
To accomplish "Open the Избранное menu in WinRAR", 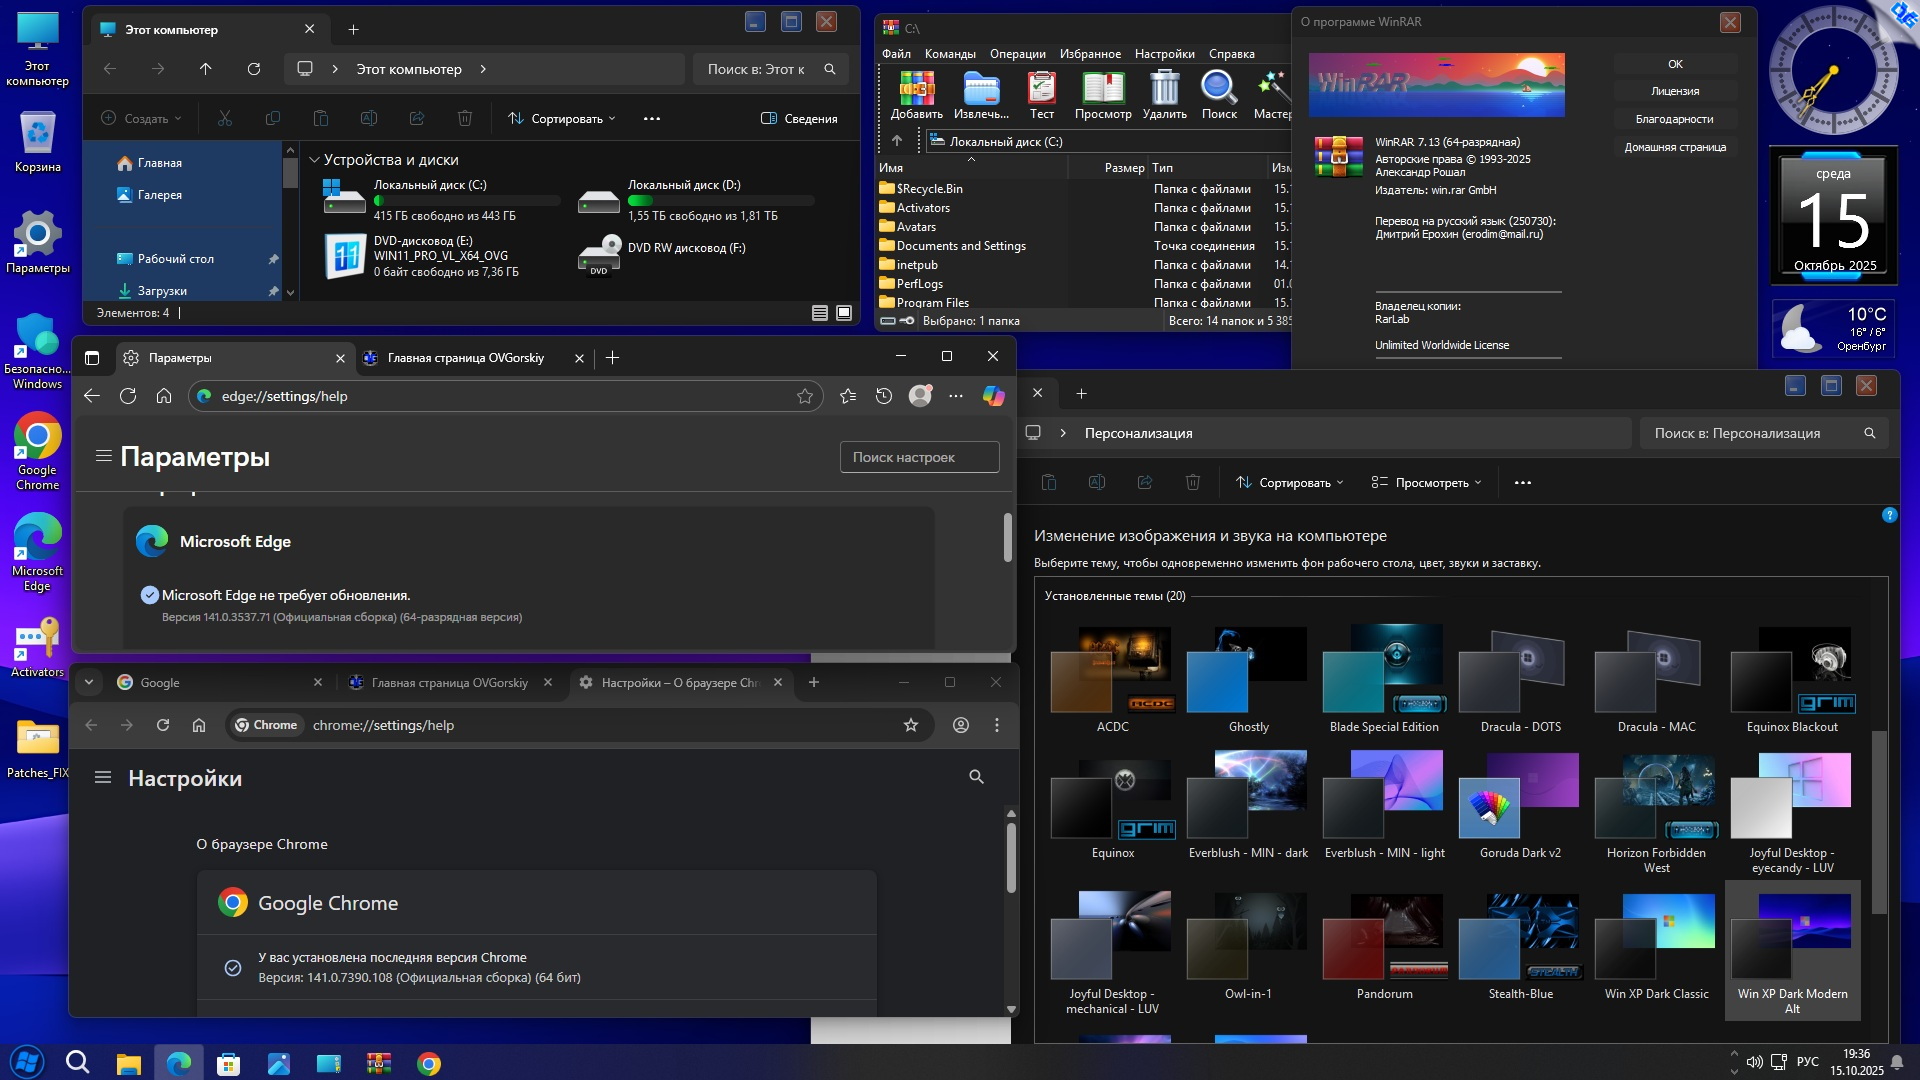I will click(1089, 54).
